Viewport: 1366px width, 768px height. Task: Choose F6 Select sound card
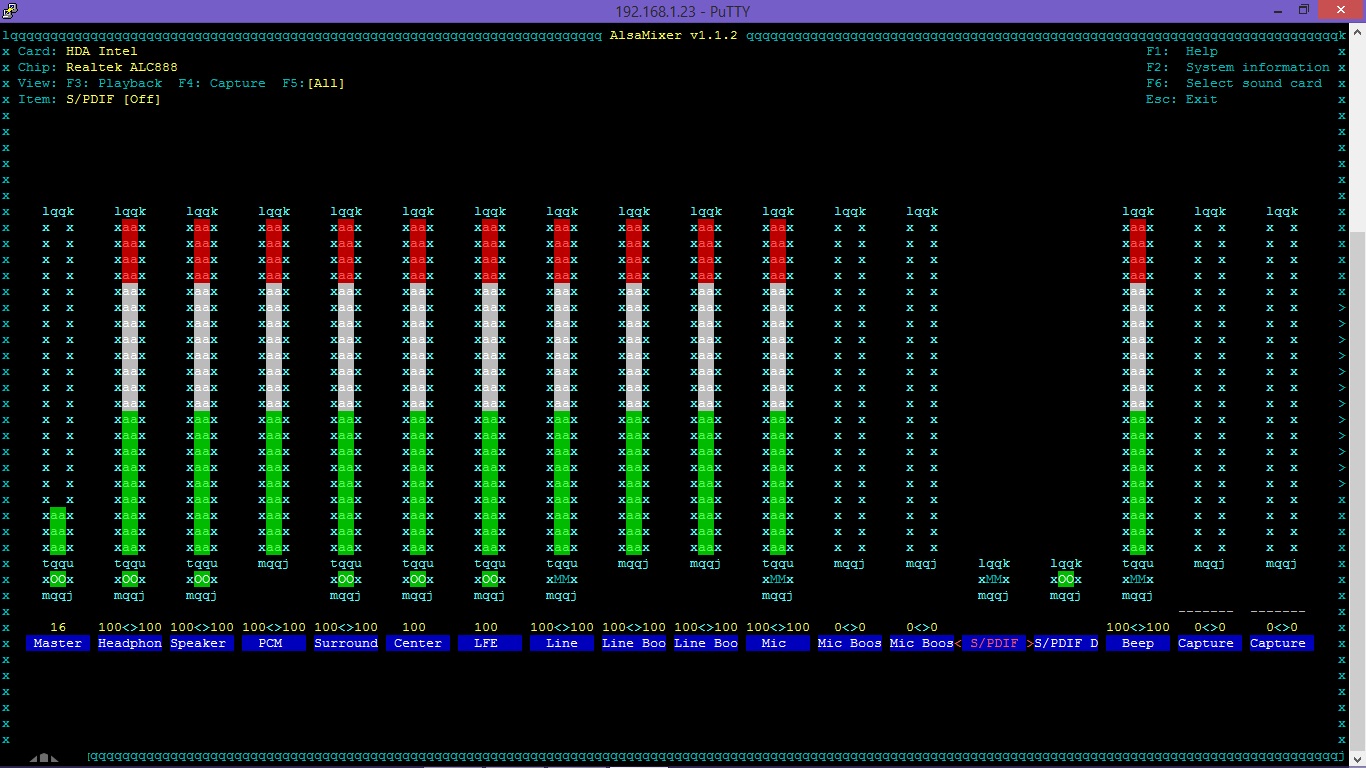click(1234, 83)
